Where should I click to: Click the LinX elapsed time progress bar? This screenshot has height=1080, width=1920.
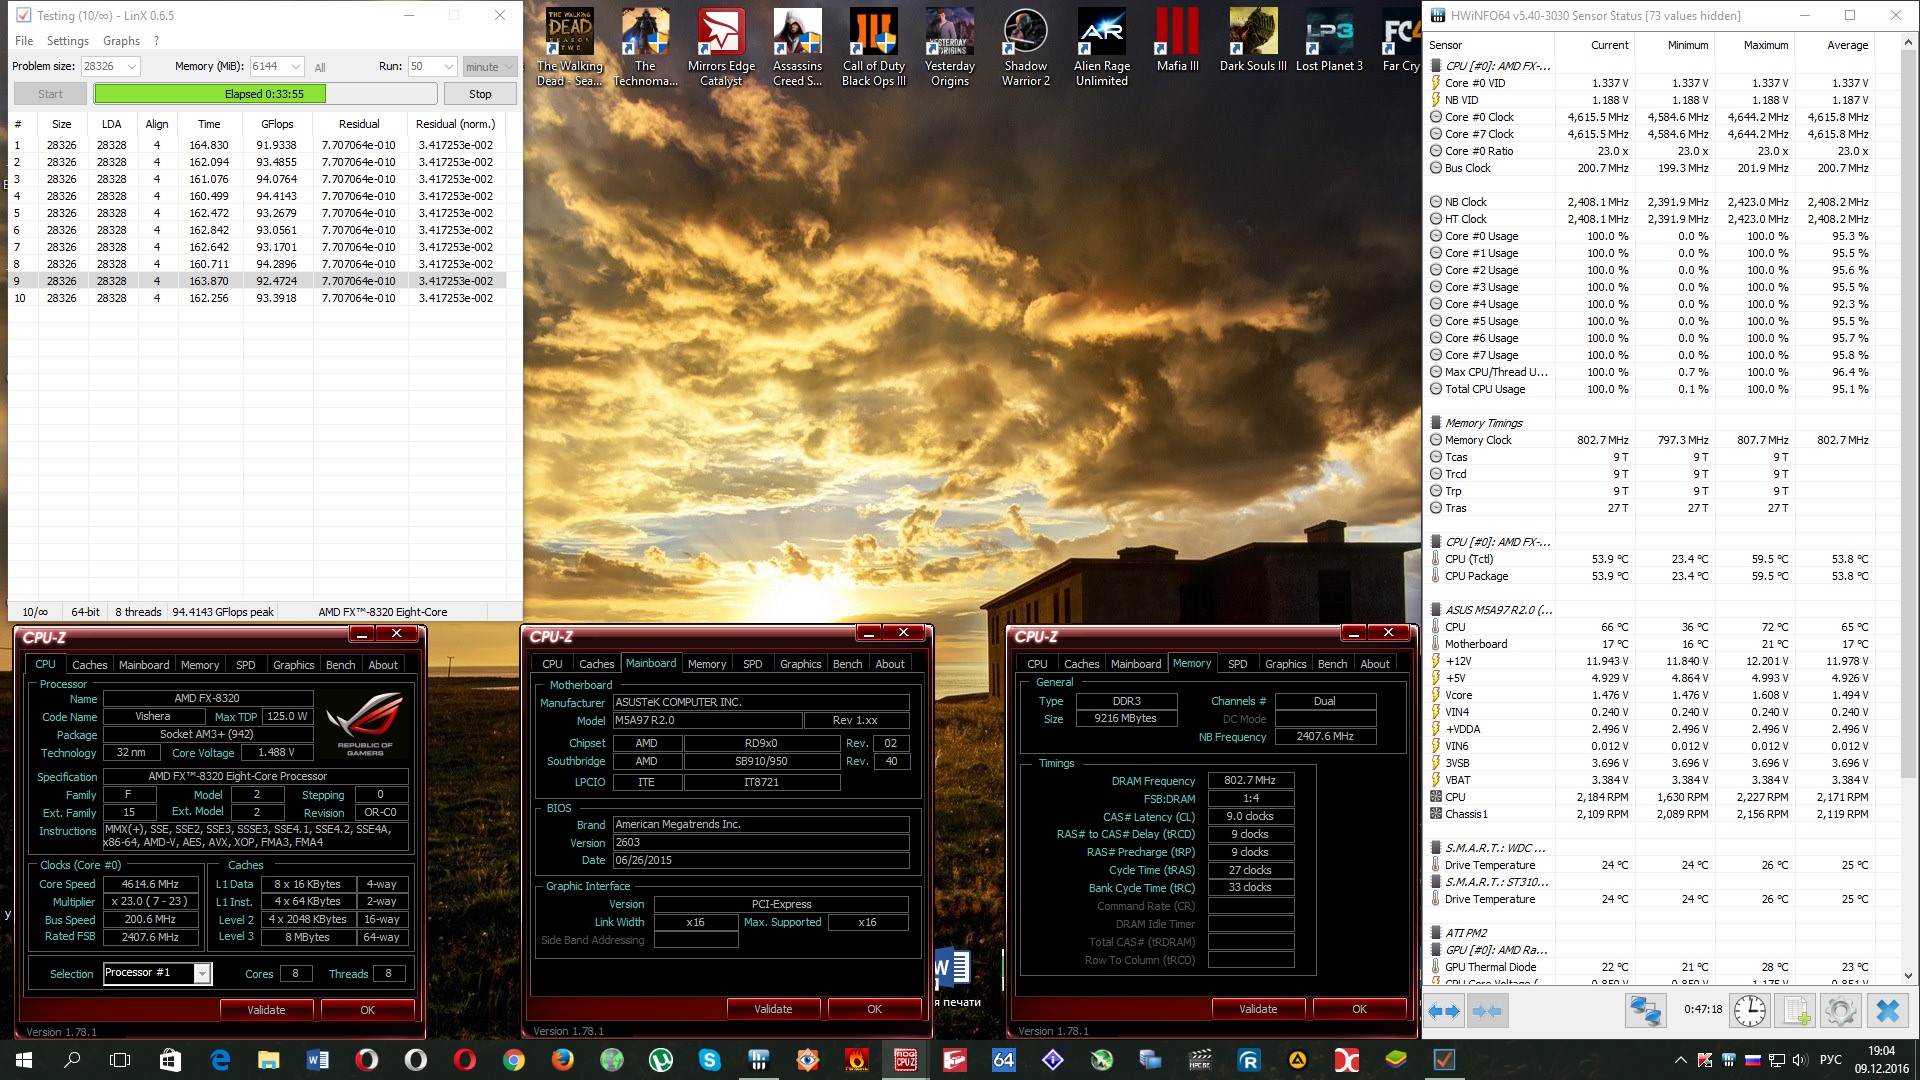click(x=265, y=94)
